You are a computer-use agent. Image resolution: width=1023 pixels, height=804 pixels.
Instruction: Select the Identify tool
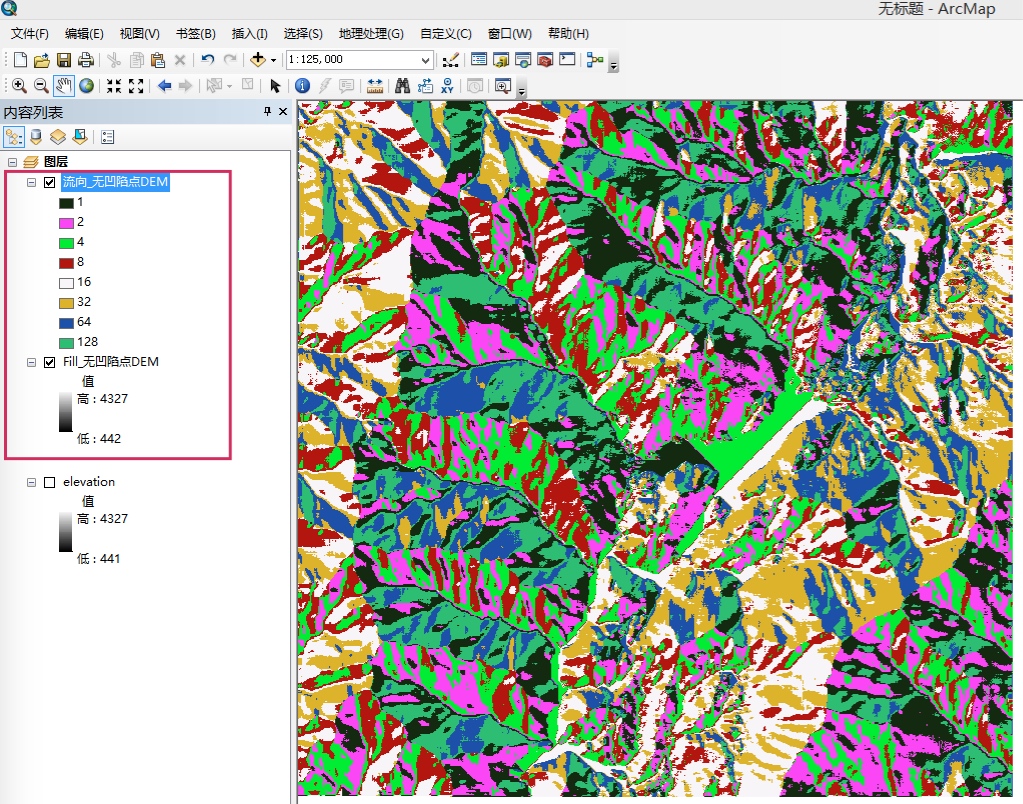(302, 86)
